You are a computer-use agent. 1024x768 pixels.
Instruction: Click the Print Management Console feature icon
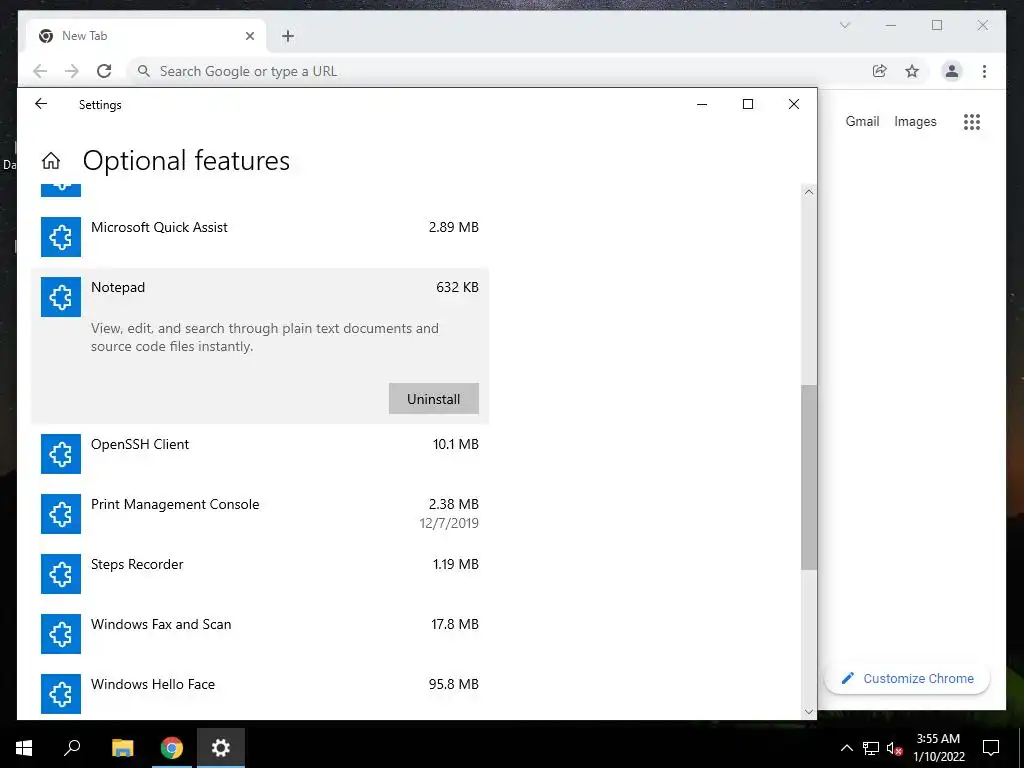(61, 514)
